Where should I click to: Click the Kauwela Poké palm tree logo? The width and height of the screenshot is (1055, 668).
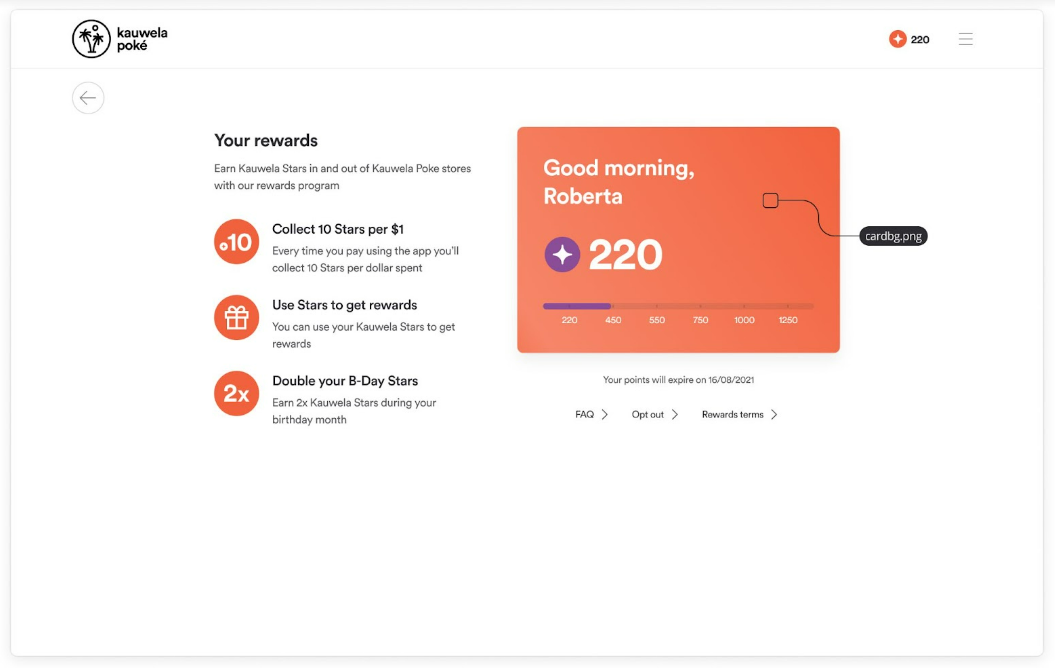click(x=91, y=39)
